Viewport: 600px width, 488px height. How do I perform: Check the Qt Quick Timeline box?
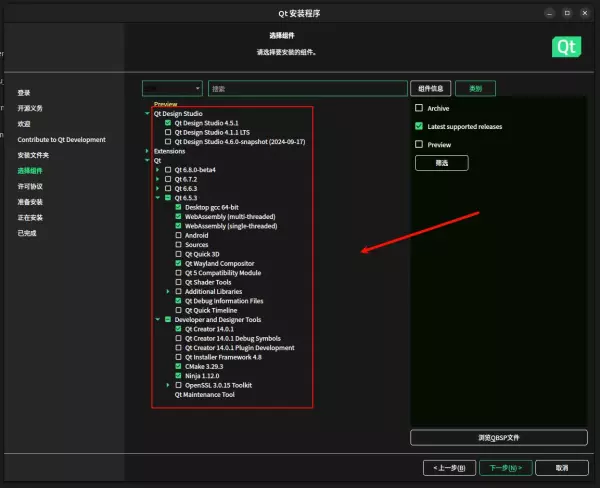(178, 310)
